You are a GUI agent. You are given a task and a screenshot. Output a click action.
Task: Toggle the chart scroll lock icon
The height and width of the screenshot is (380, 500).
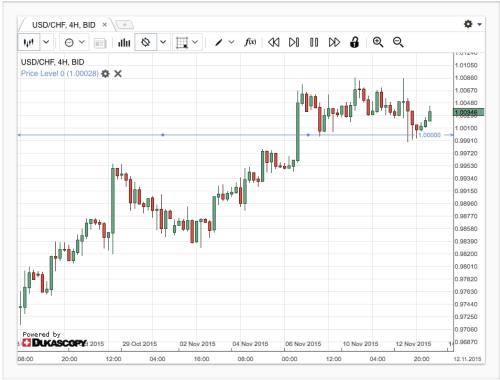point(354,42)
